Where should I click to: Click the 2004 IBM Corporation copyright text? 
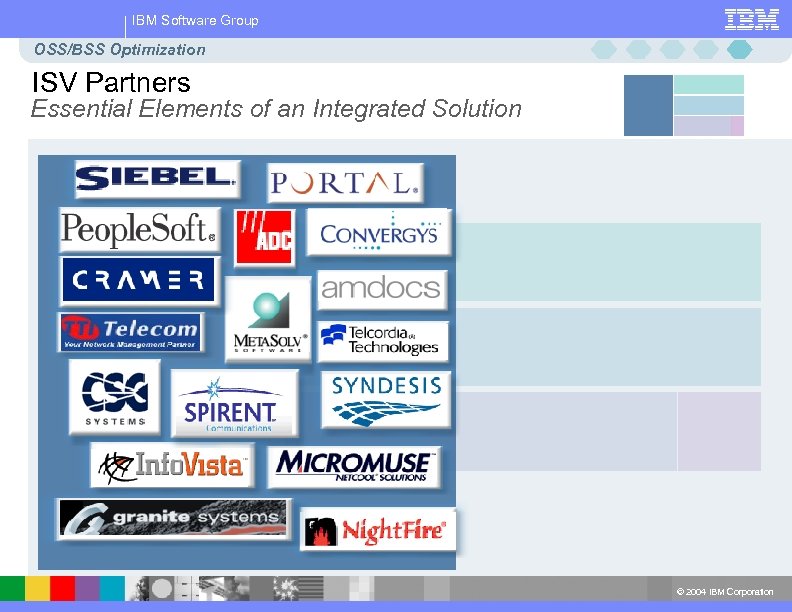pyautogui.click(x=725, y=591)
